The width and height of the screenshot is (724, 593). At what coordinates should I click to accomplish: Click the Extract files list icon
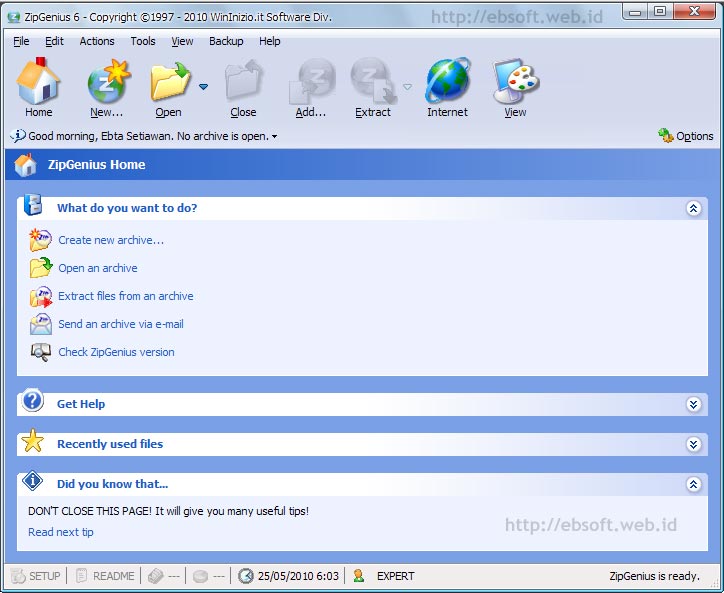point(41,296)
